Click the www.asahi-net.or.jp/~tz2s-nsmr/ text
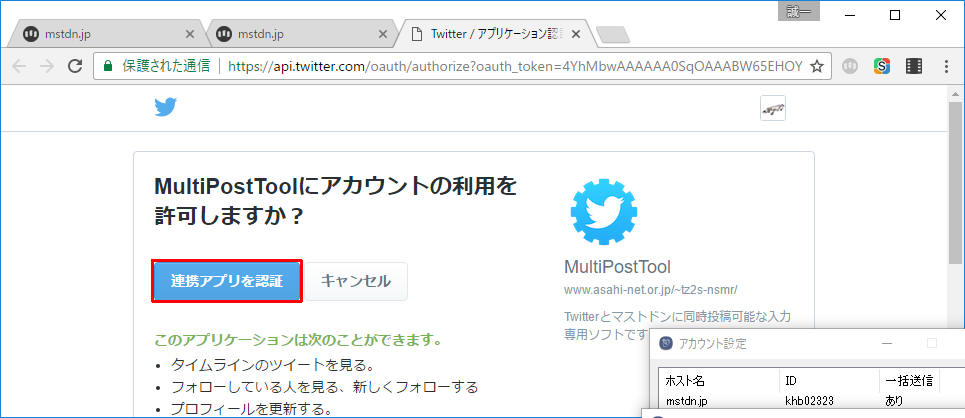 click(x=651, y=289)
